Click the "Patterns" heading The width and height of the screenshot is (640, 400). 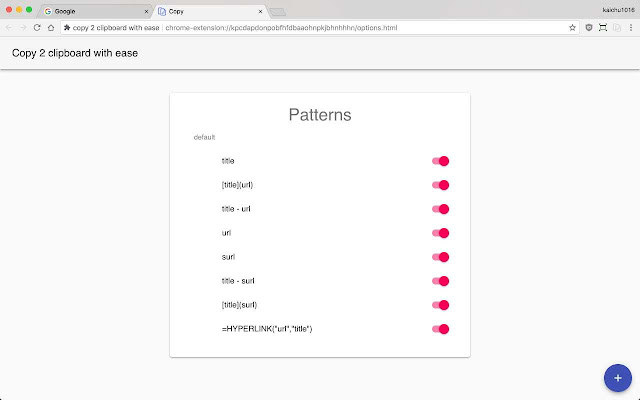pyautogui.click(x=320, y=115)
